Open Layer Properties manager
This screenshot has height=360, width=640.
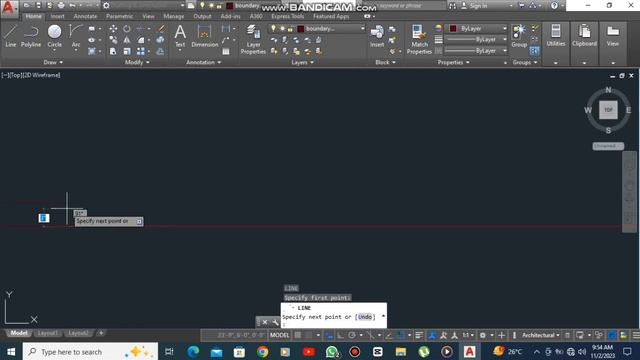pos(253,39)
